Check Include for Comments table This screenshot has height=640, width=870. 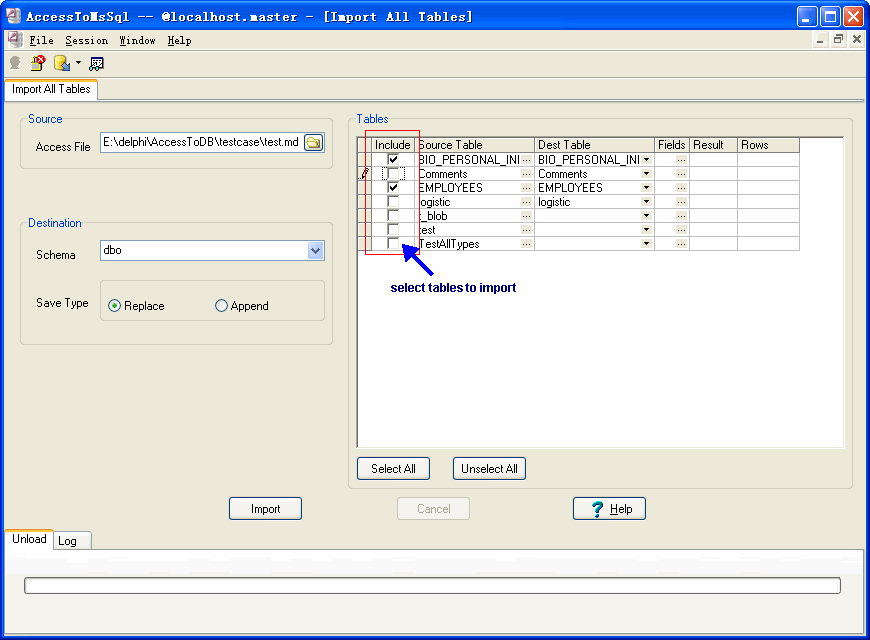click(393, 174)
